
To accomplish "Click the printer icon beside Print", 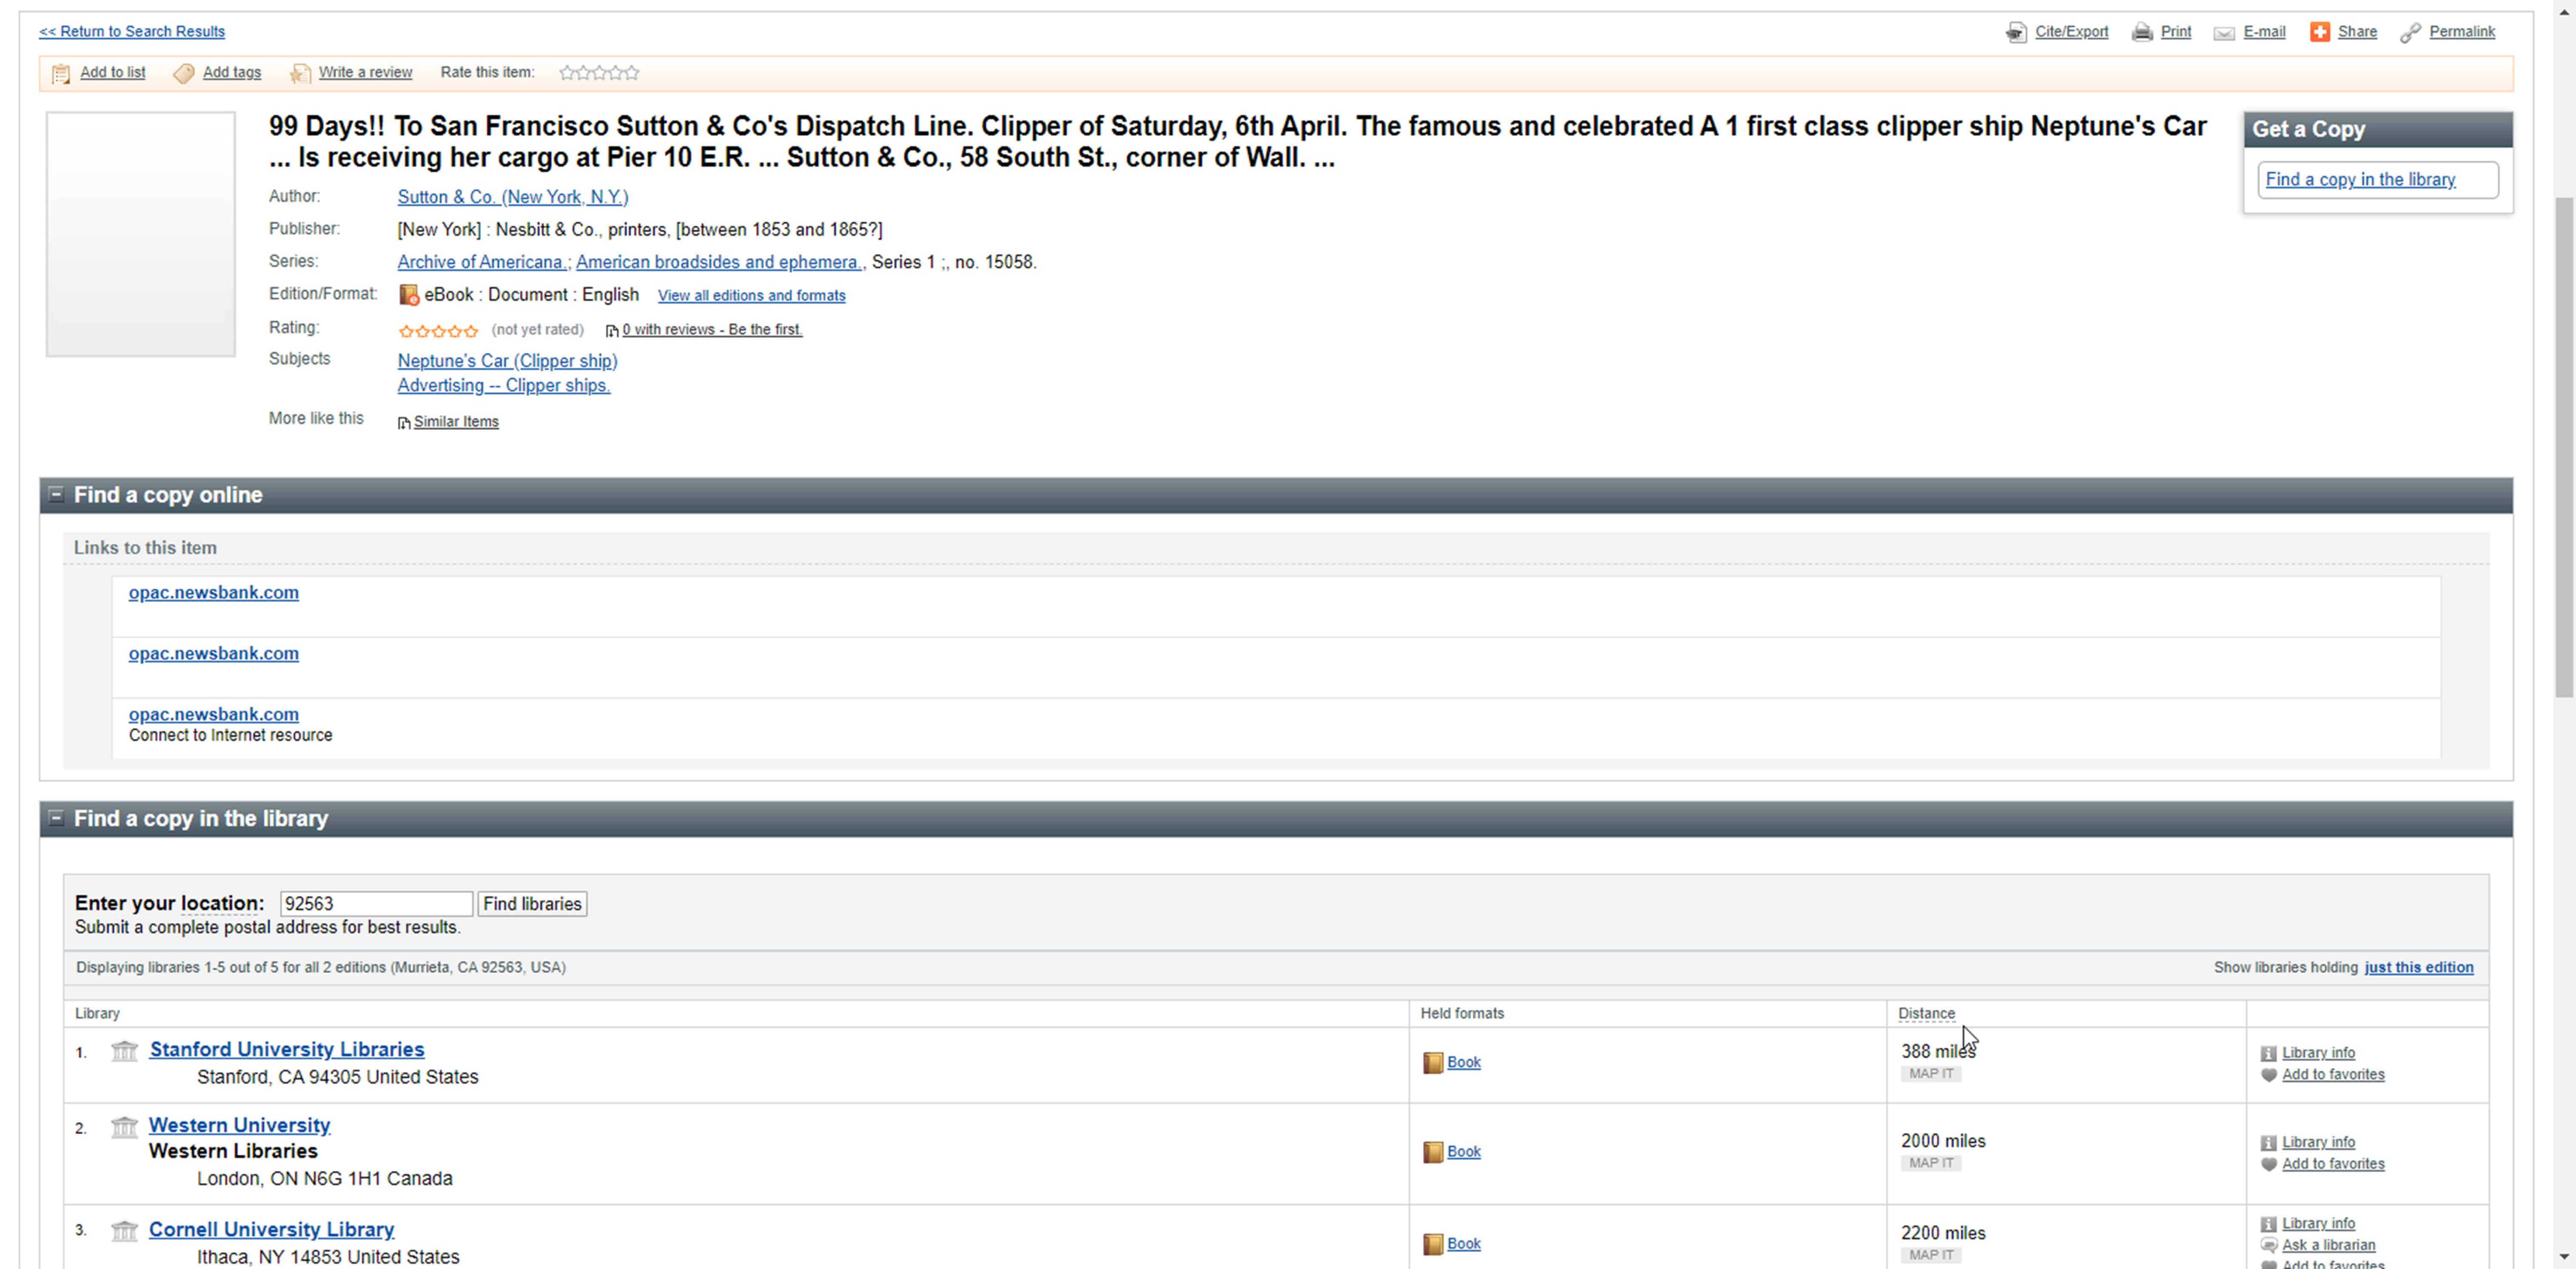I will pos(2142,33).
